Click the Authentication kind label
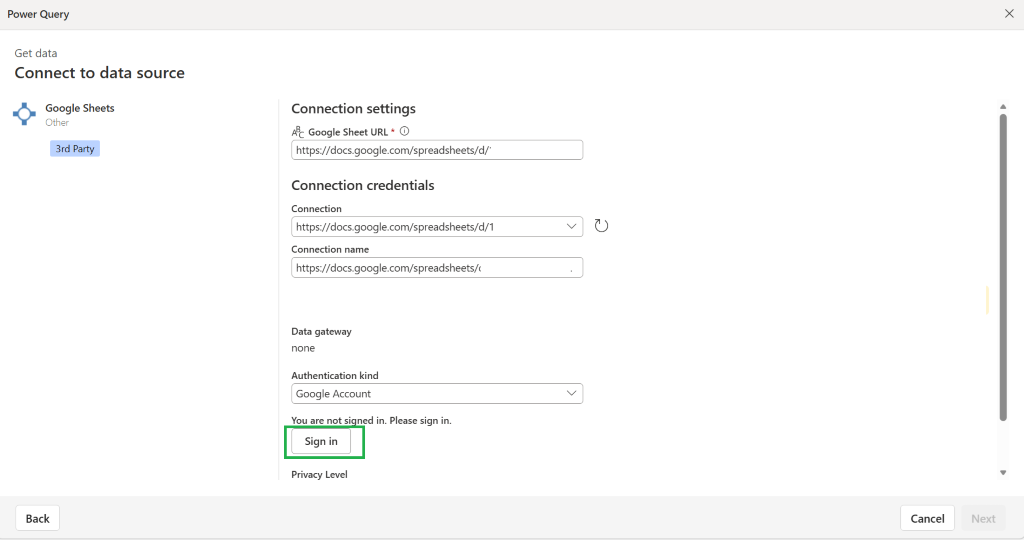 pos(335,375)
